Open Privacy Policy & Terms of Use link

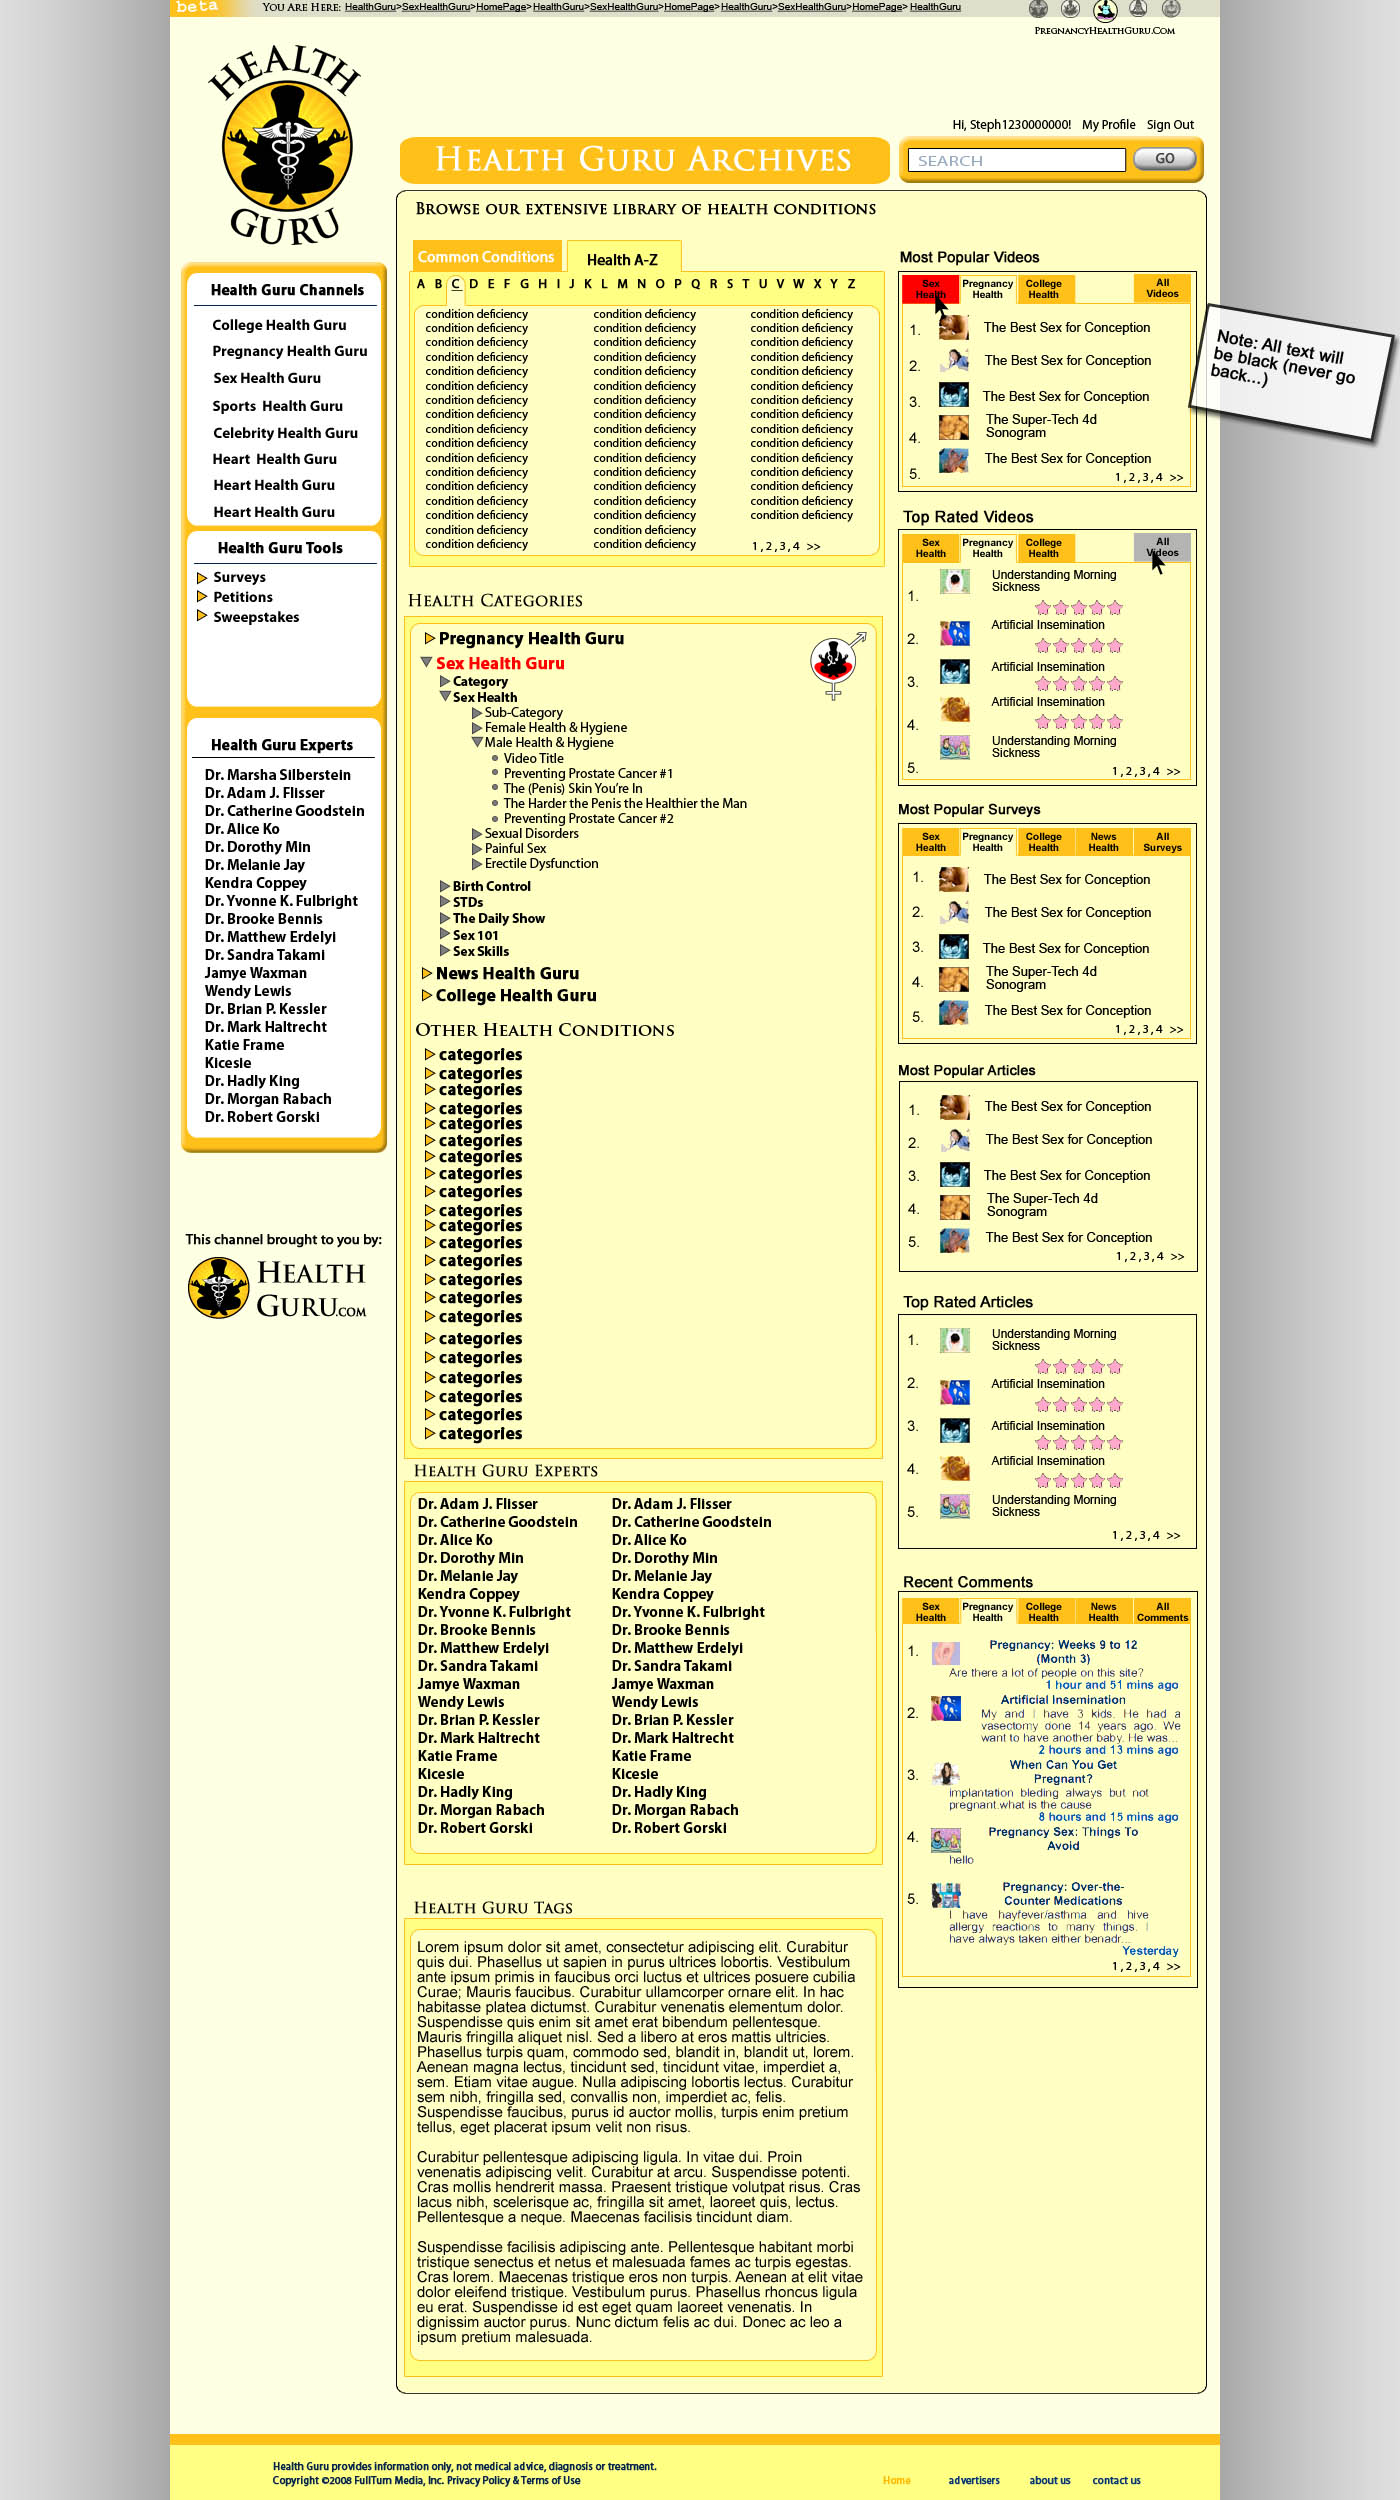(x=513, y=2480)
